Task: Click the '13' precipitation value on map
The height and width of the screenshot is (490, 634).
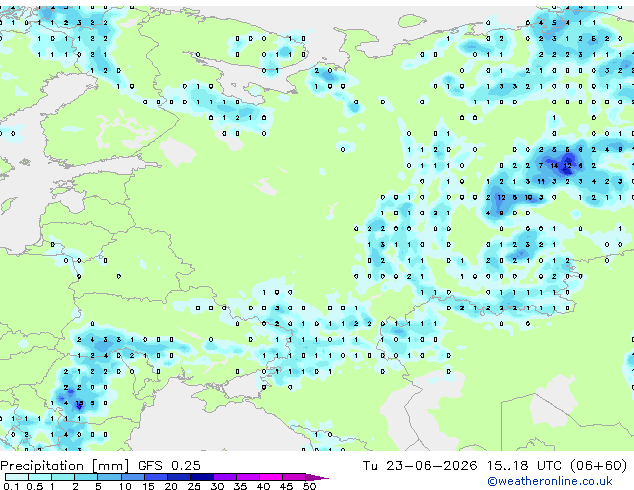Action: (x=79, y=403)
